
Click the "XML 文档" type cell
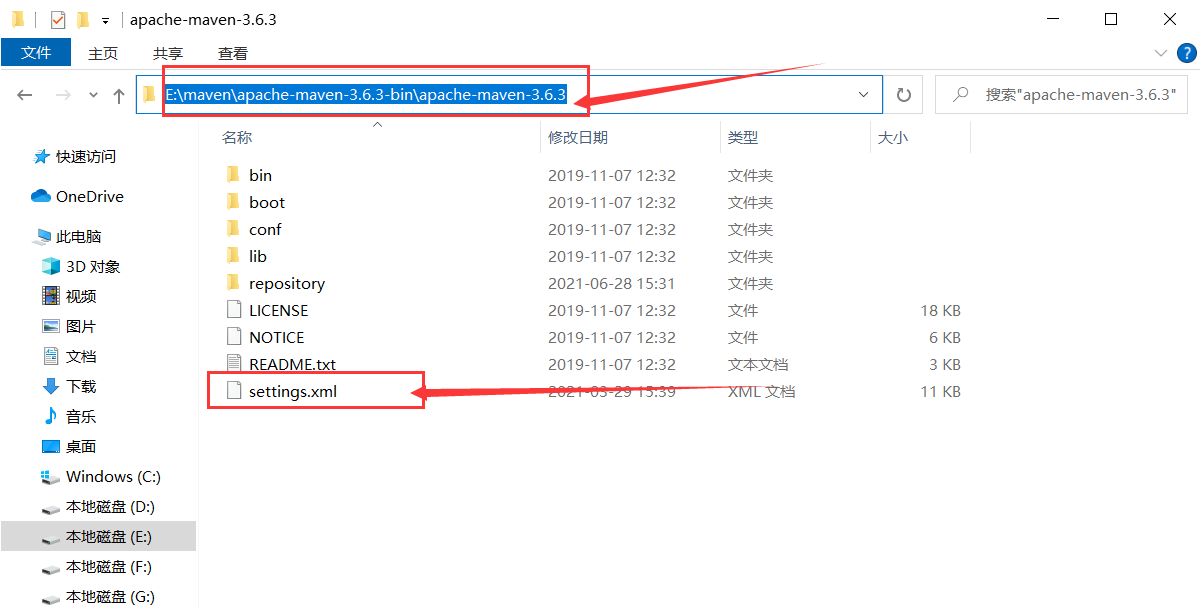762,391
